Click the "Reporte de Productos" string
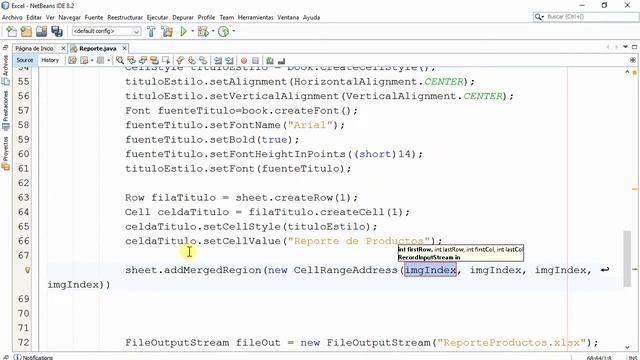 [x=359, y=241]
